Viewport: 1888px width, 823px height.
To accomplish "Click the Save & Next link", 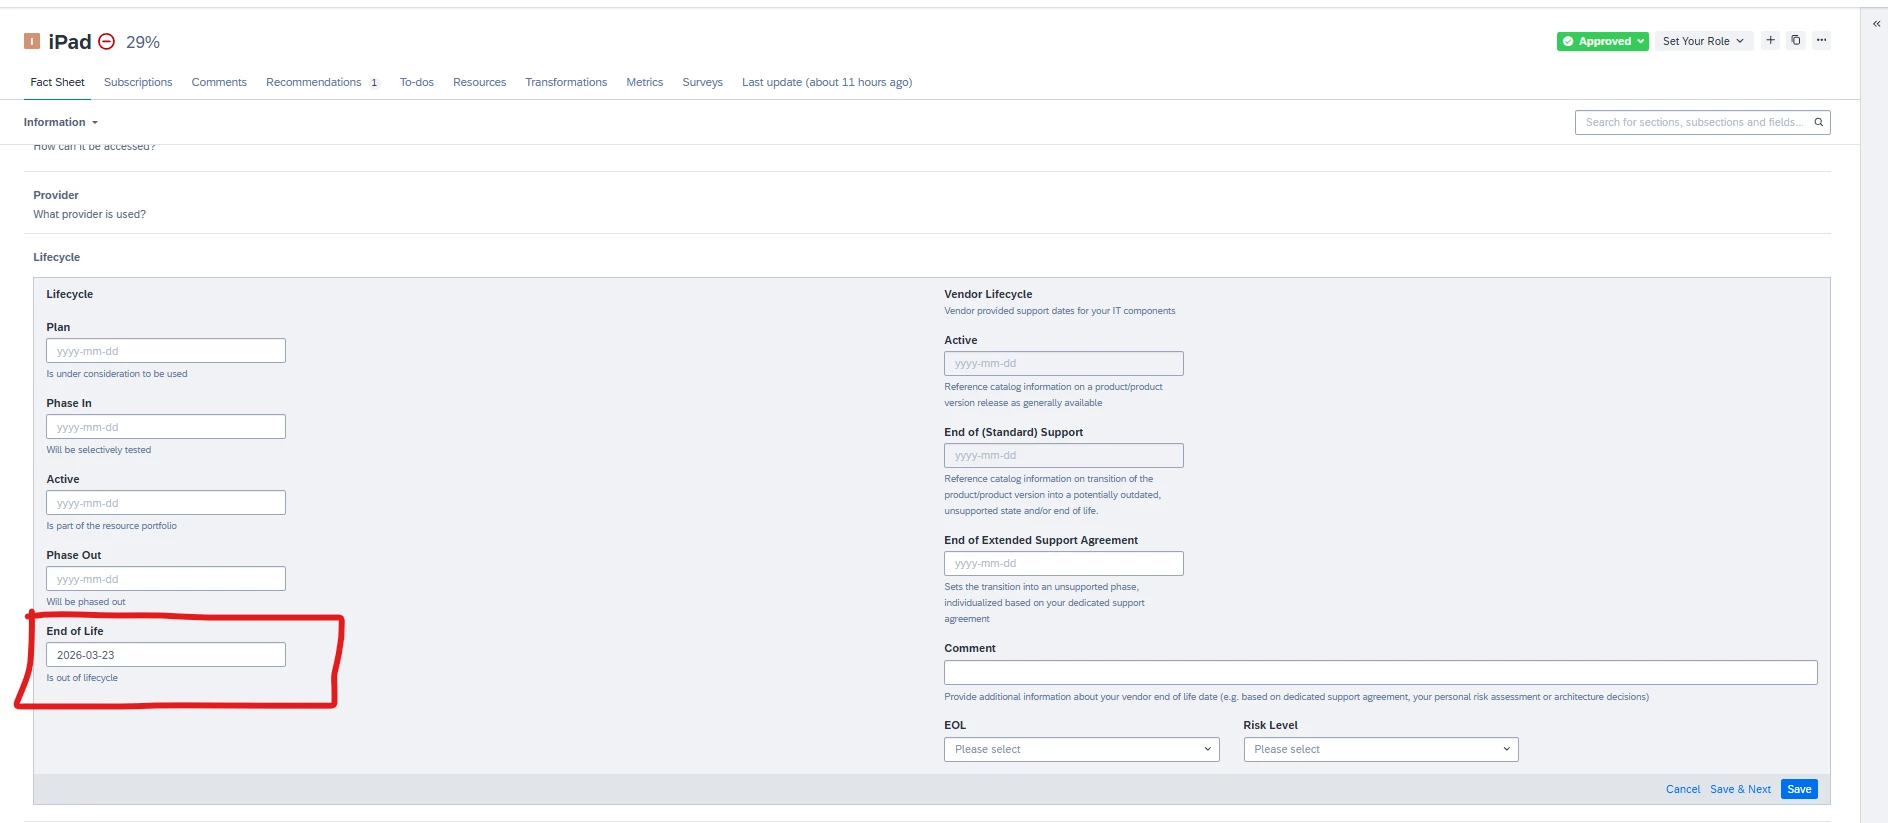I will click(x=1740, y=789).
